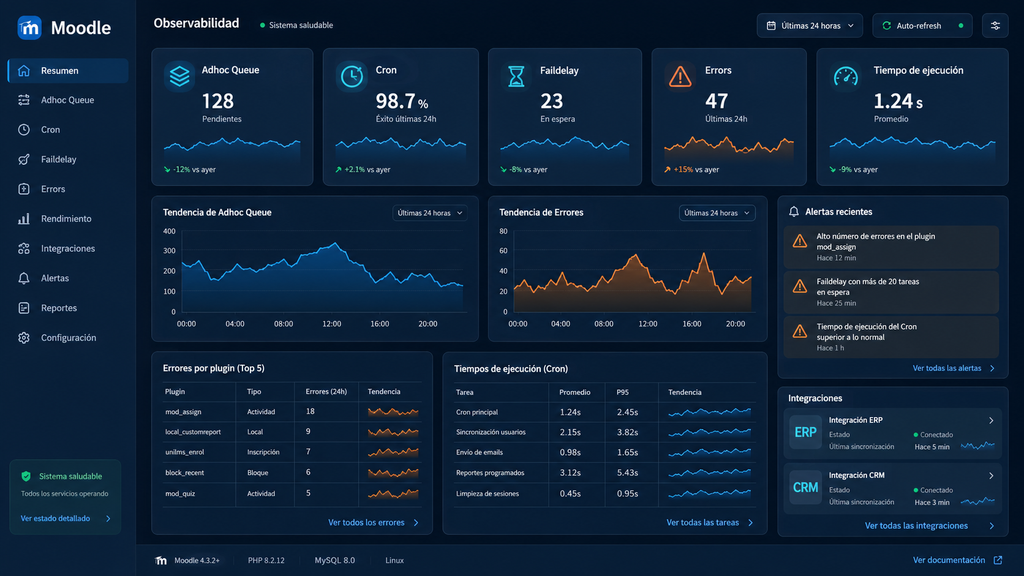The image size is (1024, 576).
Task: Click the Alertas recientes bell icon
Action: click(x=793, y=212)
